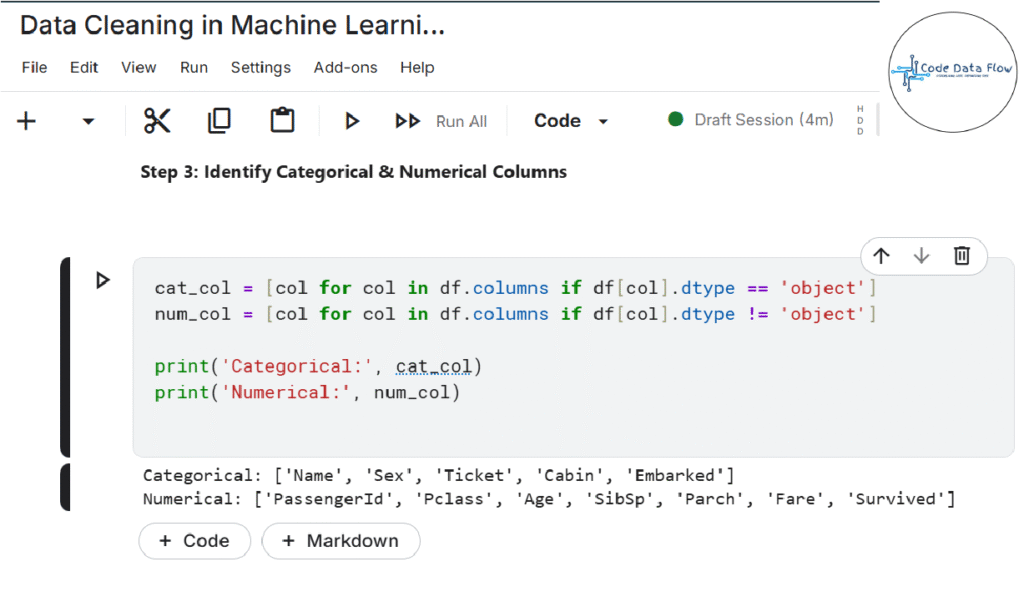Screen dimensions: 1024x592
Task: Paste cell using clipboard icon
Action: click(282, 121)
